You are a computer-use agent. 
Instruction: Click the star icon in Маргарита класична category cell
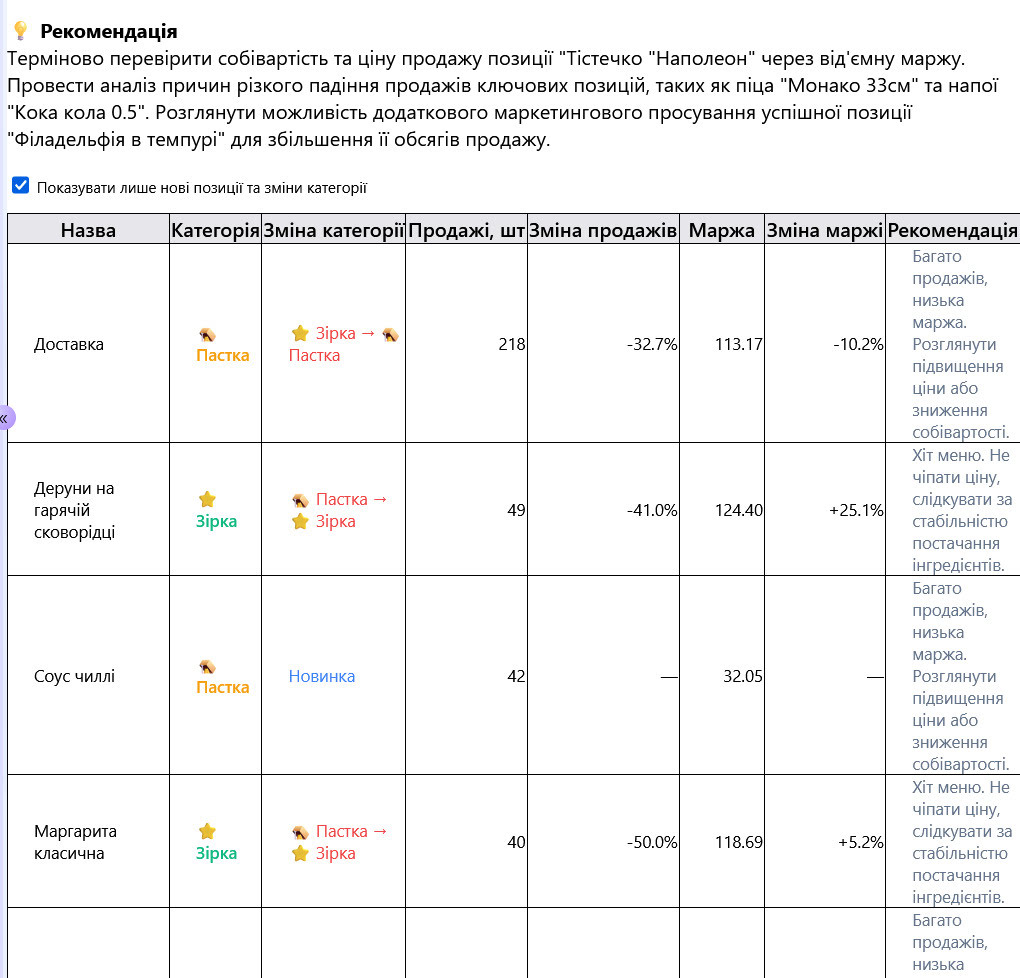click(208, 831)
